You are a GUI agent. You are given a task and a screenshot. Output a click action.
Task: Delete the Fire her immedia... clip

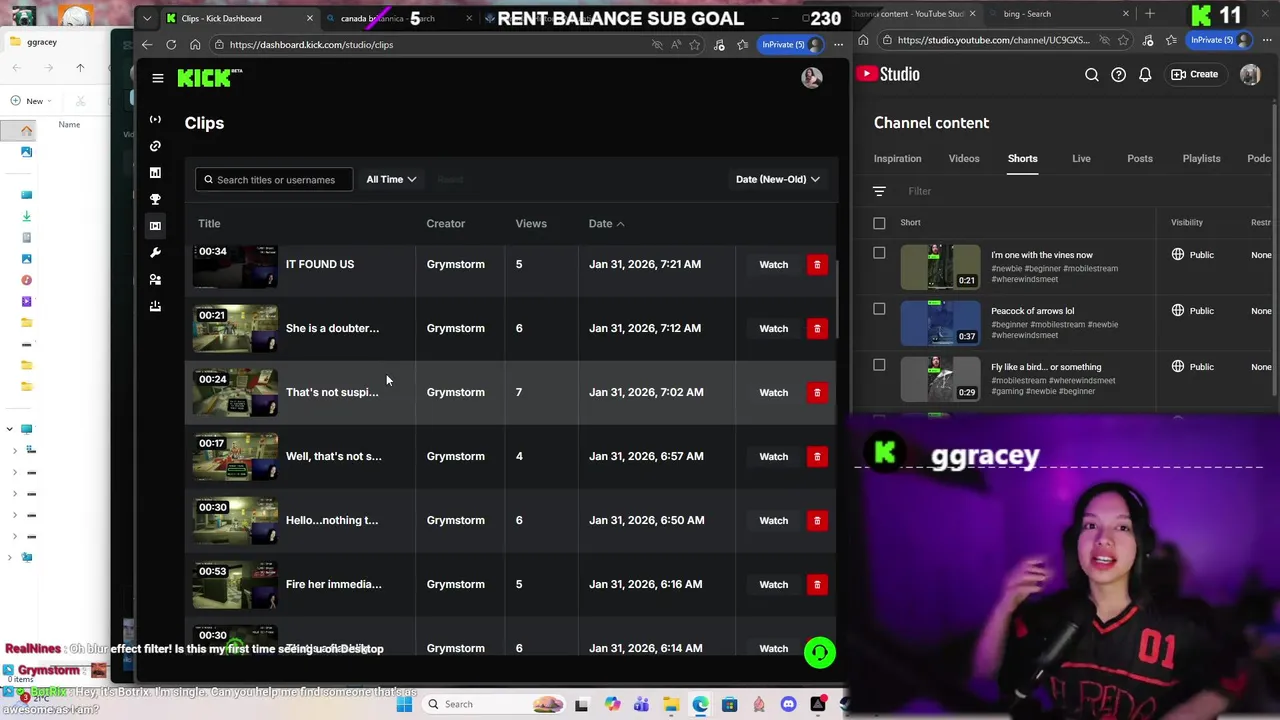pyautogui.click(x=817, y=584)
